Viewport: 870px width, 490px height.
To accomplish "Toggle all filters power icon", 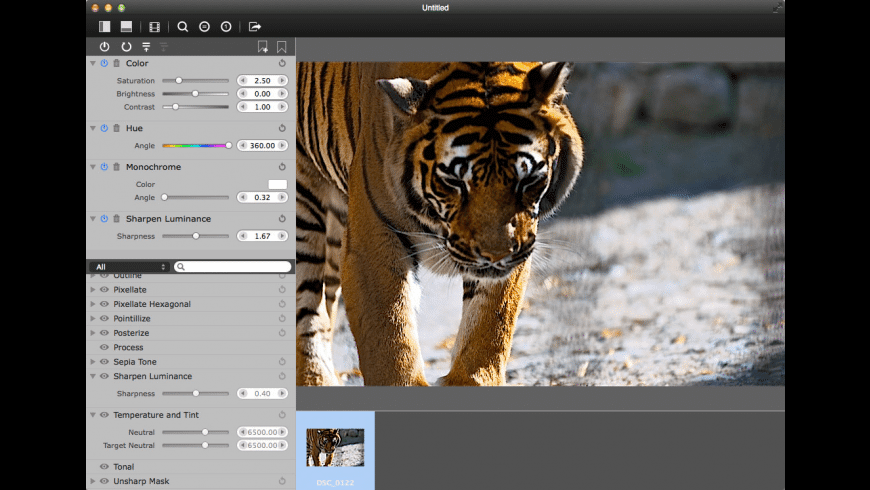I will pyautogui.click(x=104, y=47).
